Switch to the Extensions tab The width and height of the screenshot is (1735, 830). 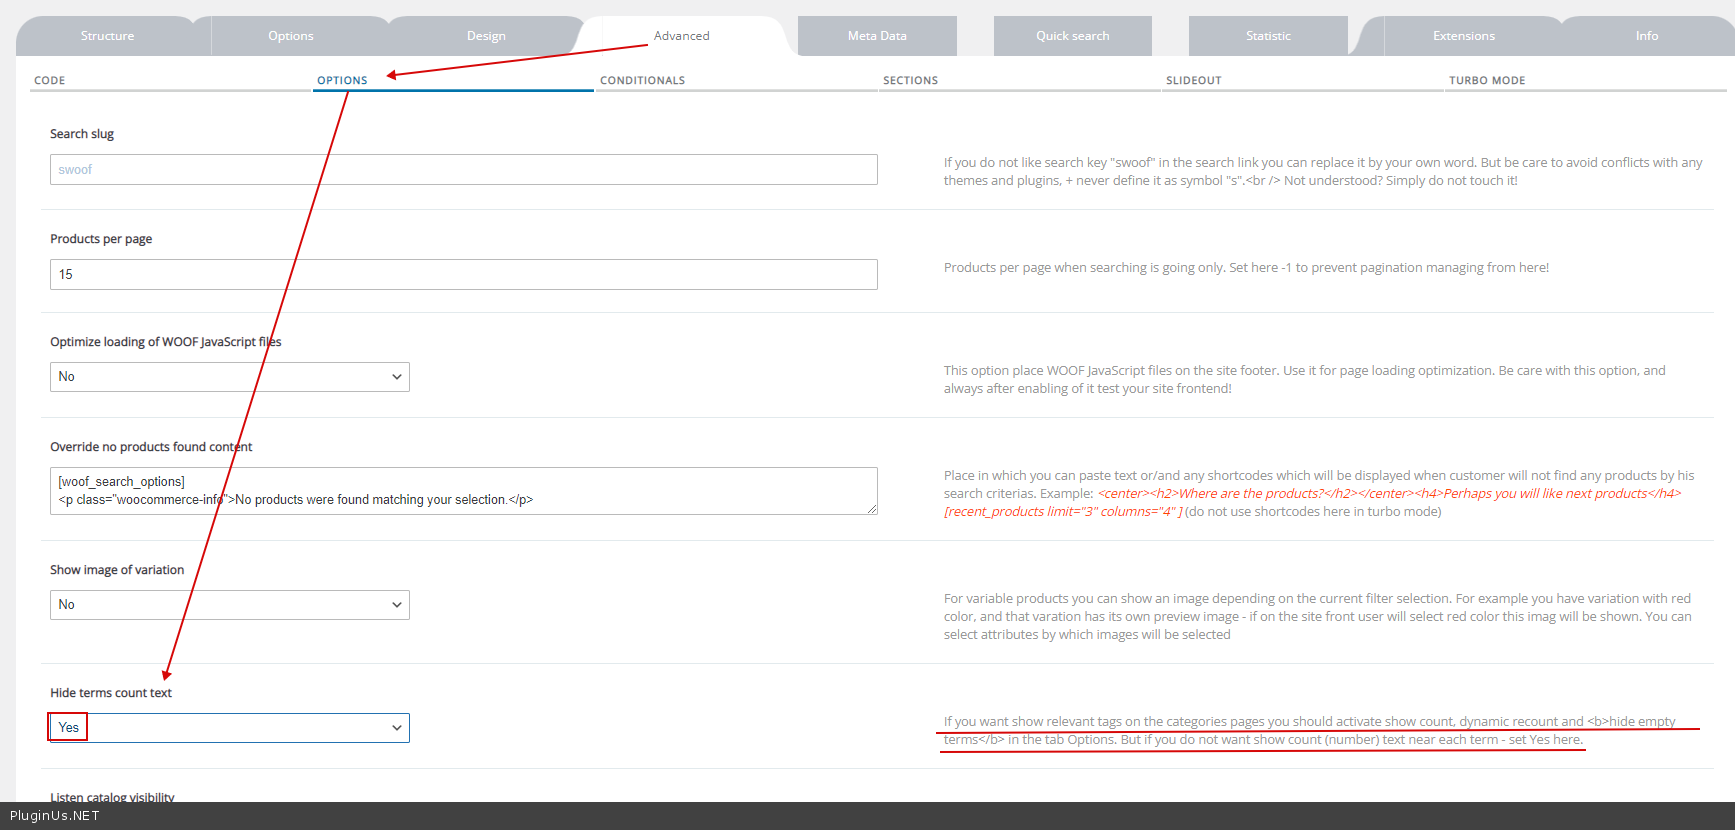pos(1463,36)
